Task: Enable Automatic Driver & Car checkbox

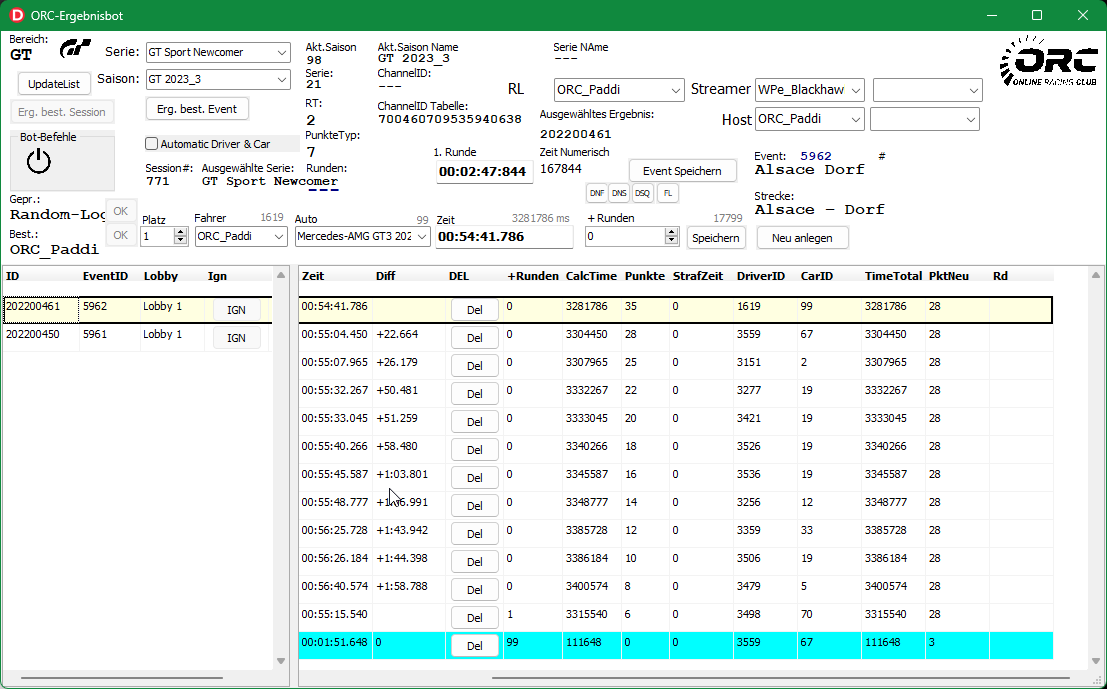Action: tap(152, 144)
